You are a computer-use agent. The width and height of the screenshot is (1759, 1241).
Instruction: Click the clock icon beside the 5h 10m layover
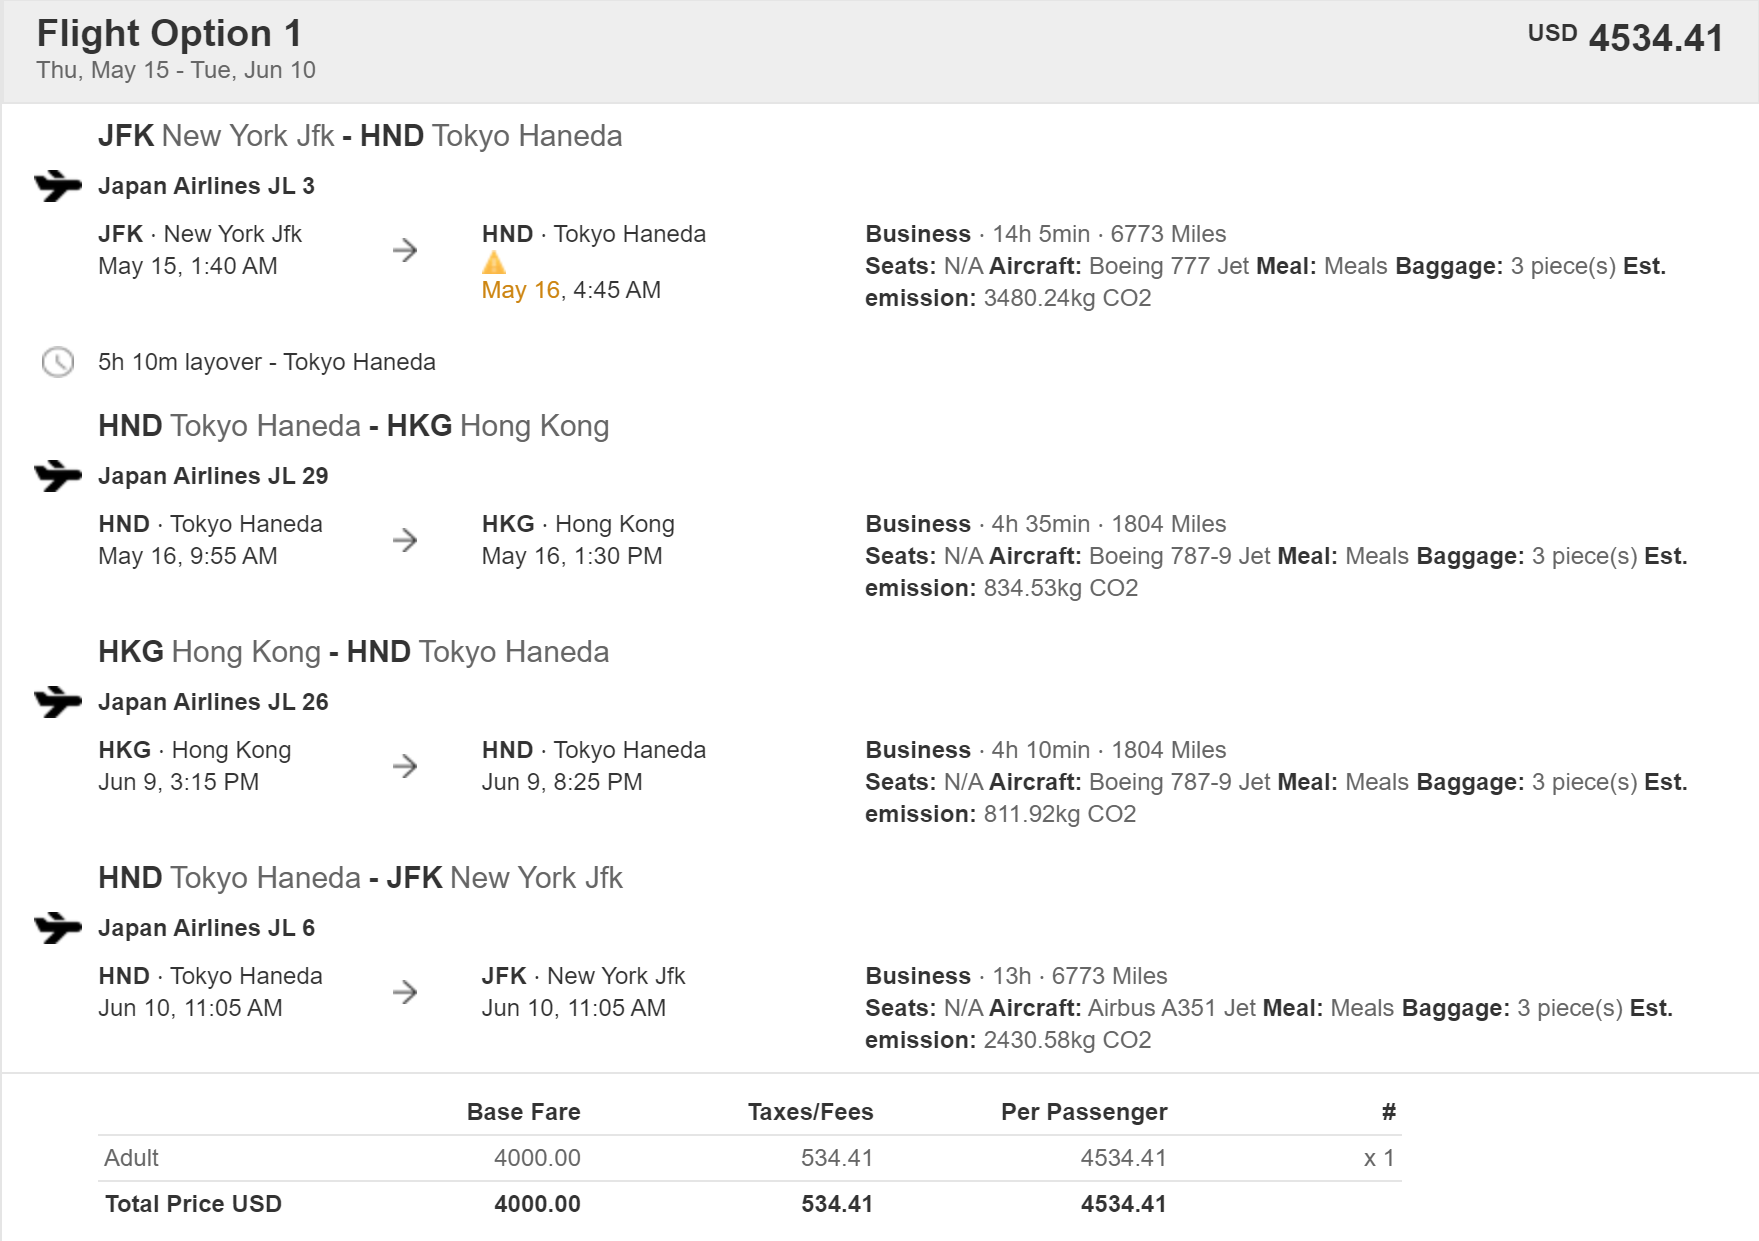(58, 362)
